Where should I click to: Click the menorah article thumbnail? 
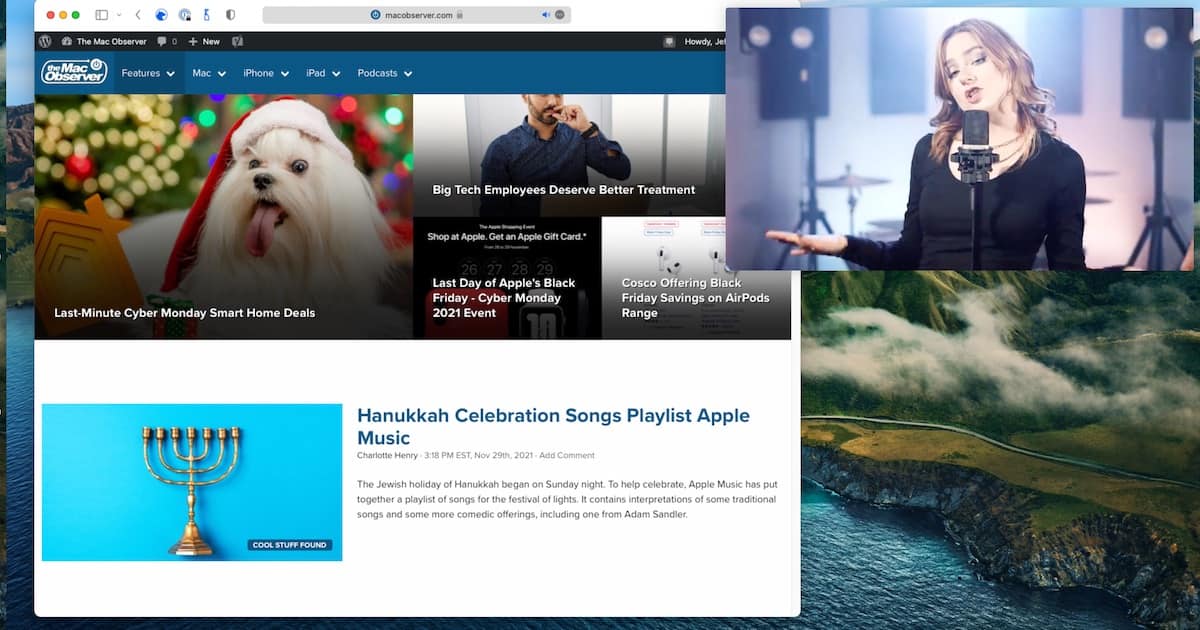point(192,482)
